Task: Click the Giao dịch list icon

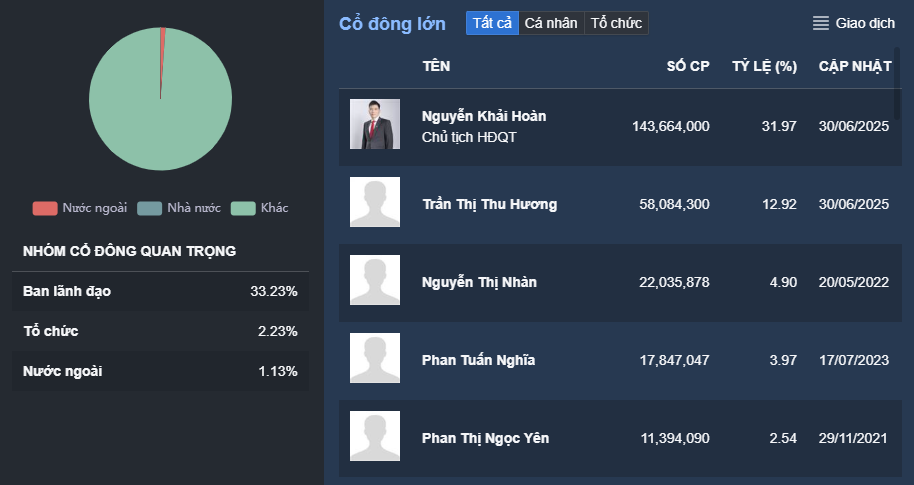Action: (x=821, y=23)
